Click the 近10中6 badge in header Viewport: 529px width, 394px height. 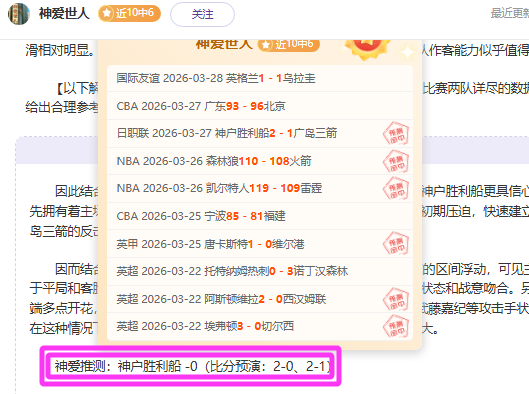(x=129, y=13)
